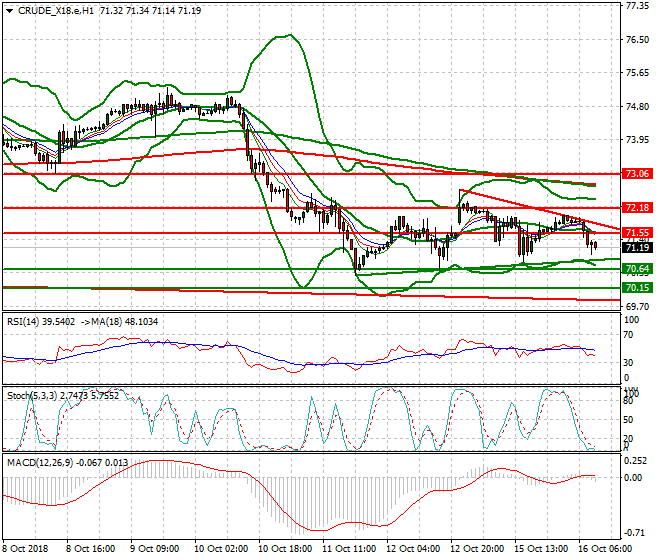This screenshot has height=560, width=660.
Task: Select the Stoch(5,3,3) indicator label
Action: click(x=63, y=395)
